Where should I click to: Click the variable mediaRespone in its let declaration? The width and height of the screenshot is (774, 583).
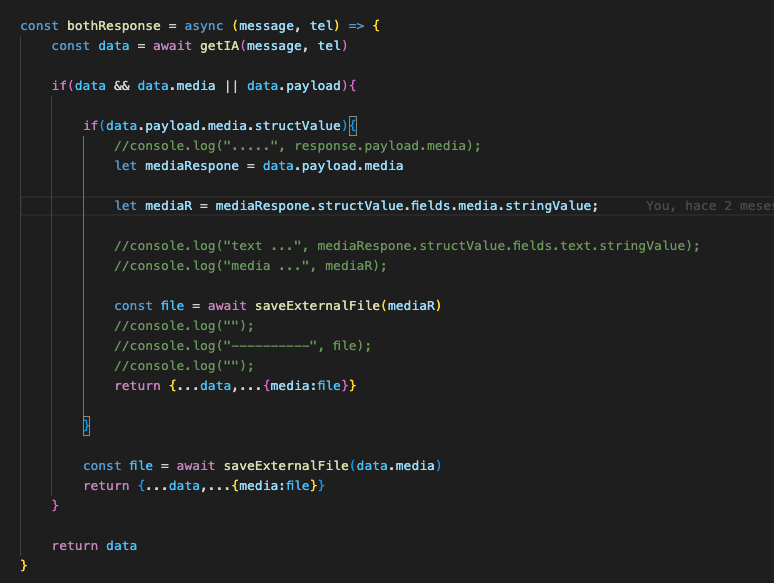point(192,166)
